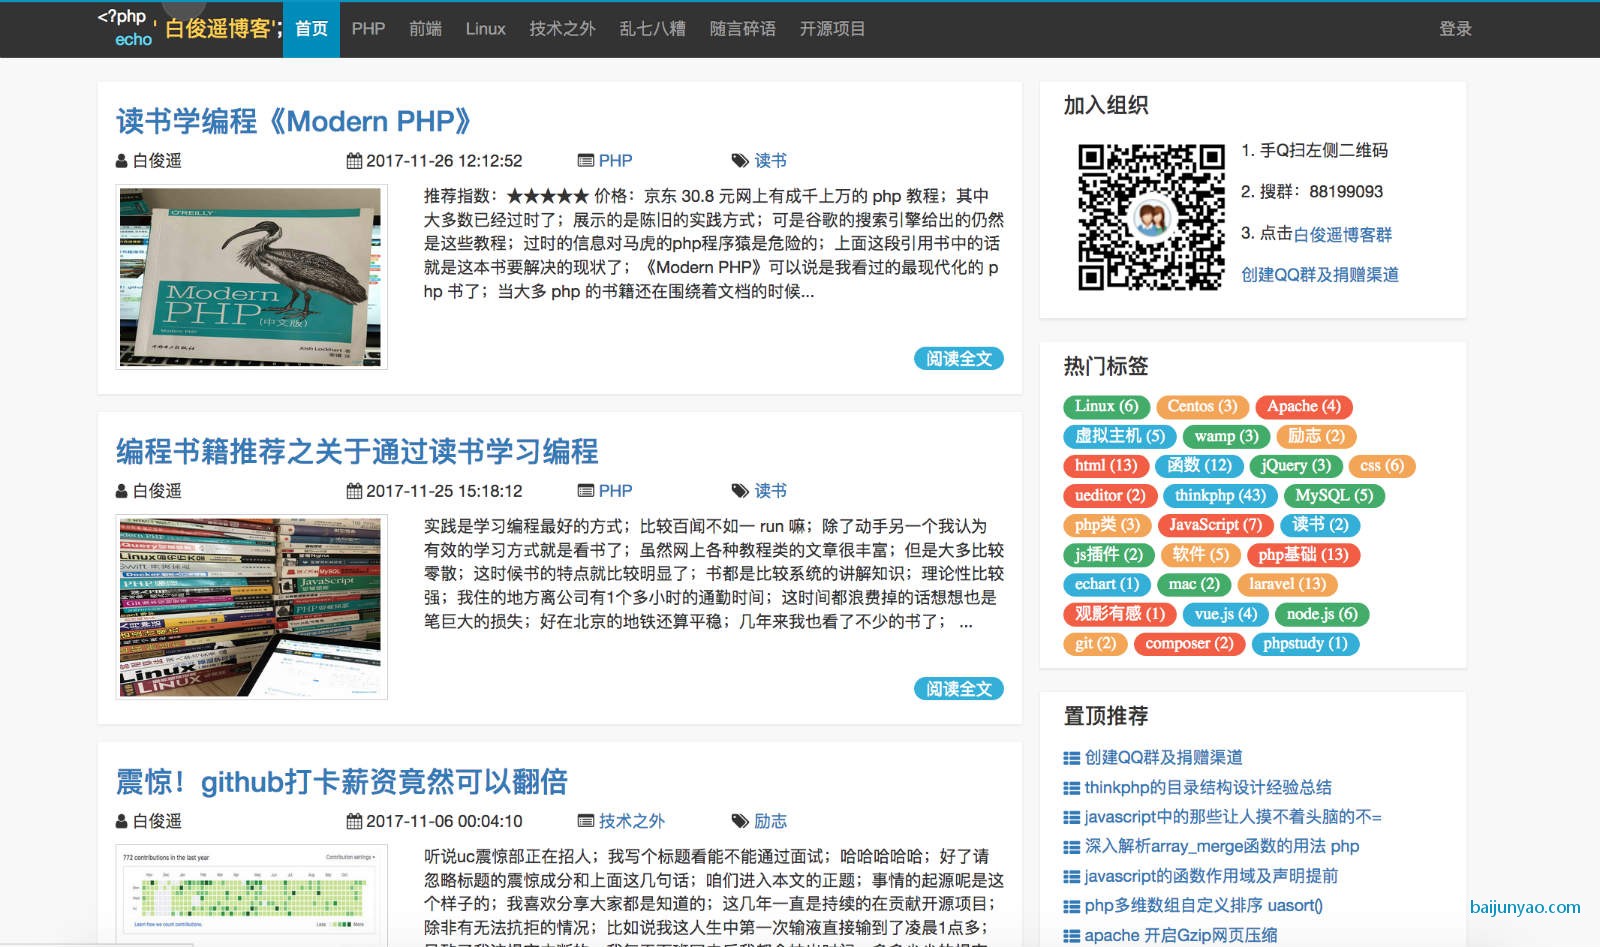Click the calendar icon next to 2017-11-26 date
The image size is (1600, 947).
coord(354,160)
